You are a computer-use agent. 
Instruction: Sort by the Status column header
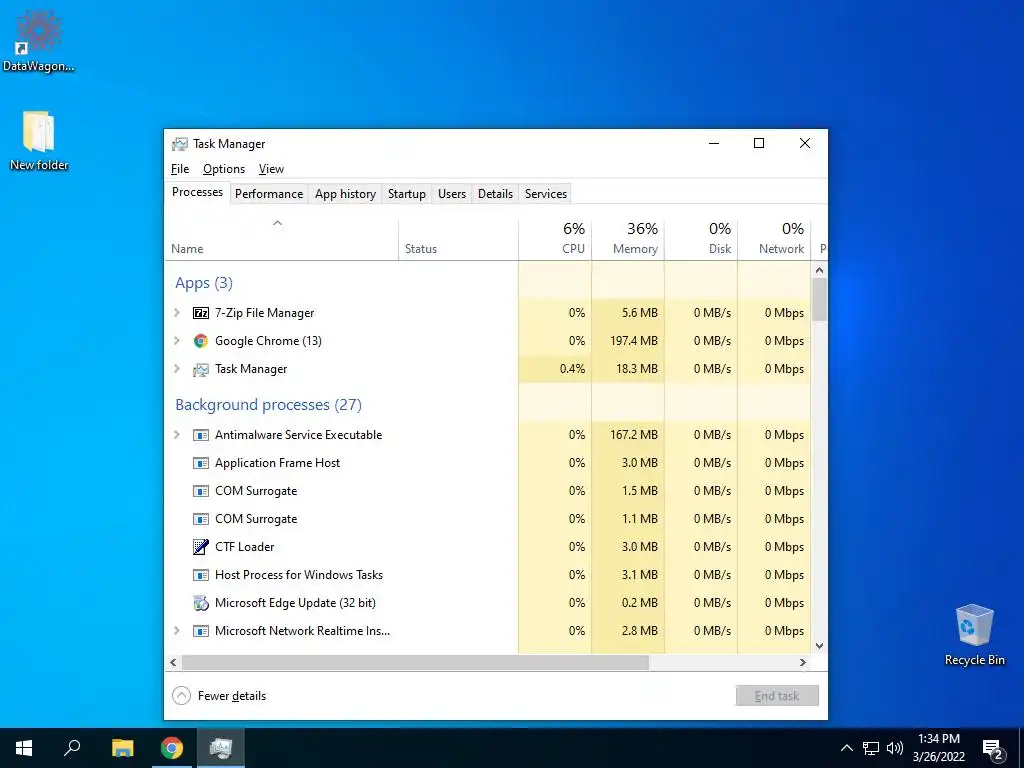click(x=458, y=239)
